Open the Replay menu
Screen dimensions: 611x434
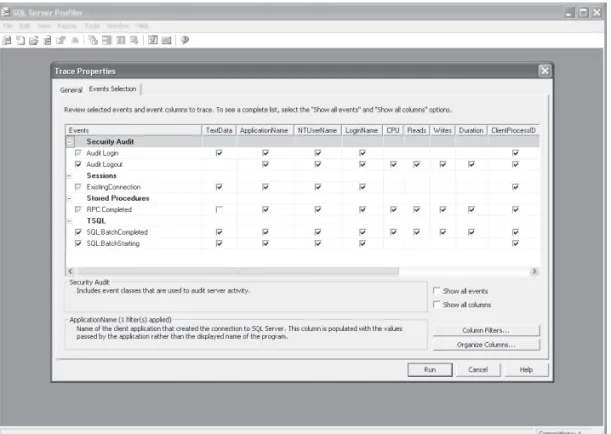[x=67, y=26]
